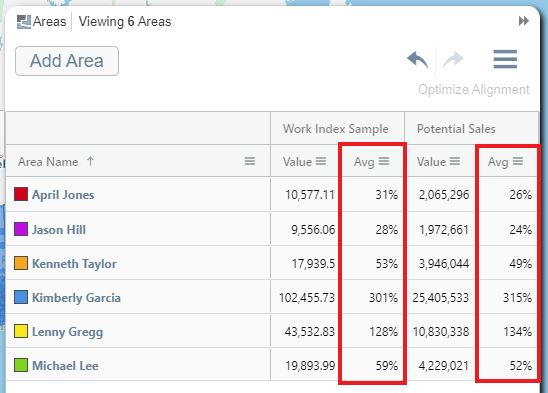The height and width of the screenshot is (393, 548).
Task: Click the undo arrow icon
Action: coord(418,60)
